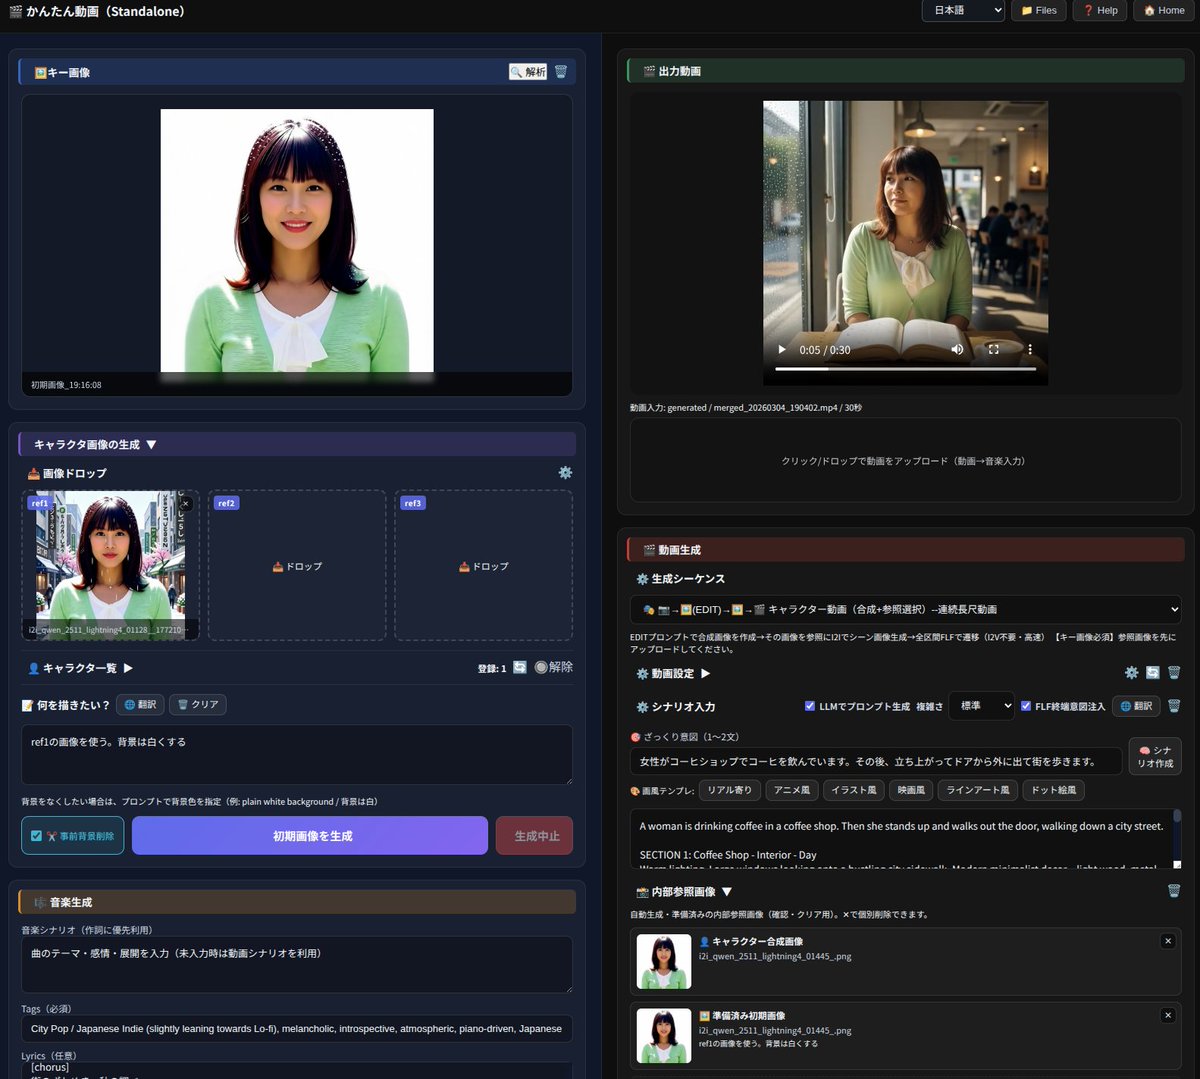Open the 生成シーケンス dropdown
Screen dimensions: 1200x1079
click(906, 609)
